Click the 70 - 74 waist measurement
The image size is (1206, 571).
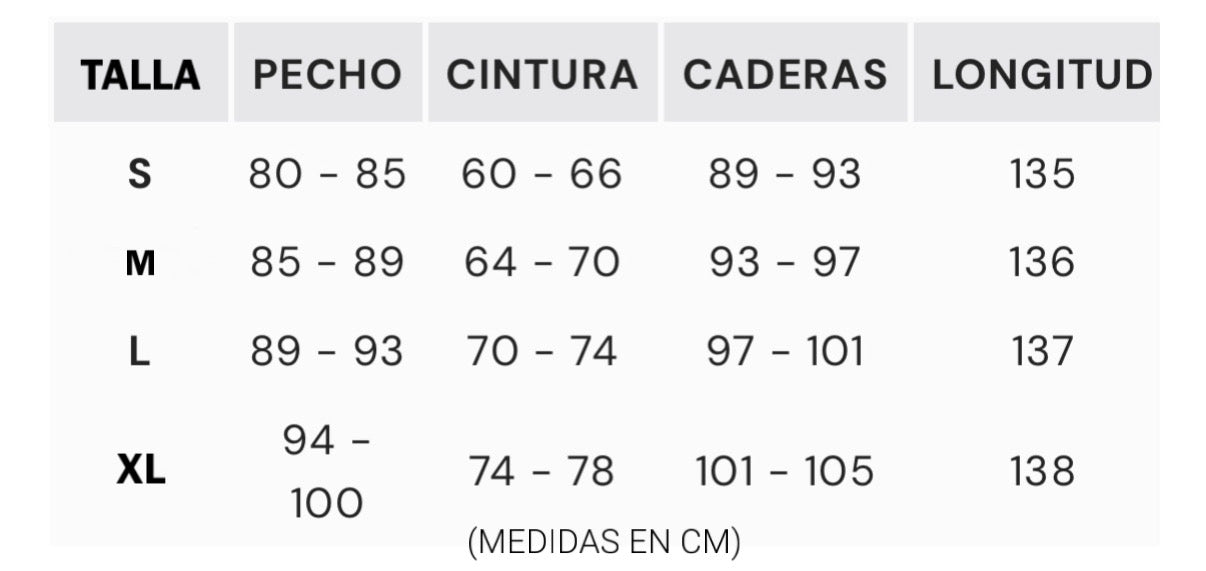pos(541,352)
